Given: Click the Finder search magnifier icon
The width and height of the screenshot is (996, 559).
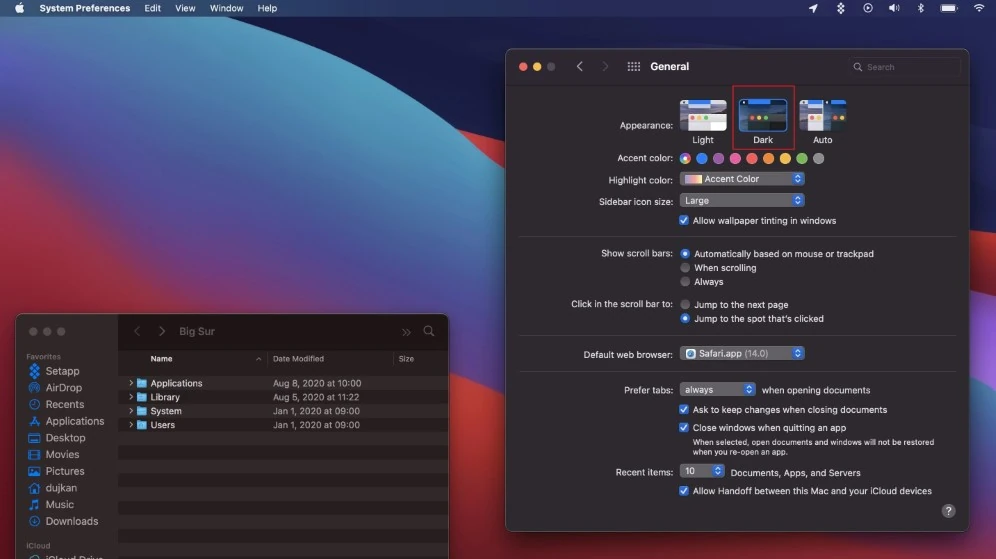Looking at the screenshot, I should (x=429, y=331).
